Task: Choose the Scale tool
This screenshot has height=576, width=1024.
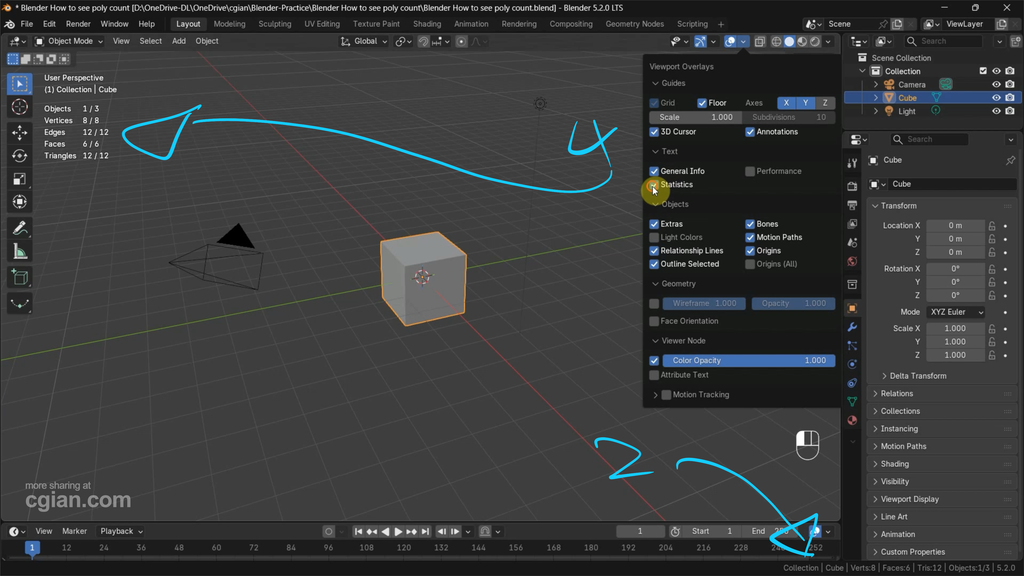Action: [20, 179]
